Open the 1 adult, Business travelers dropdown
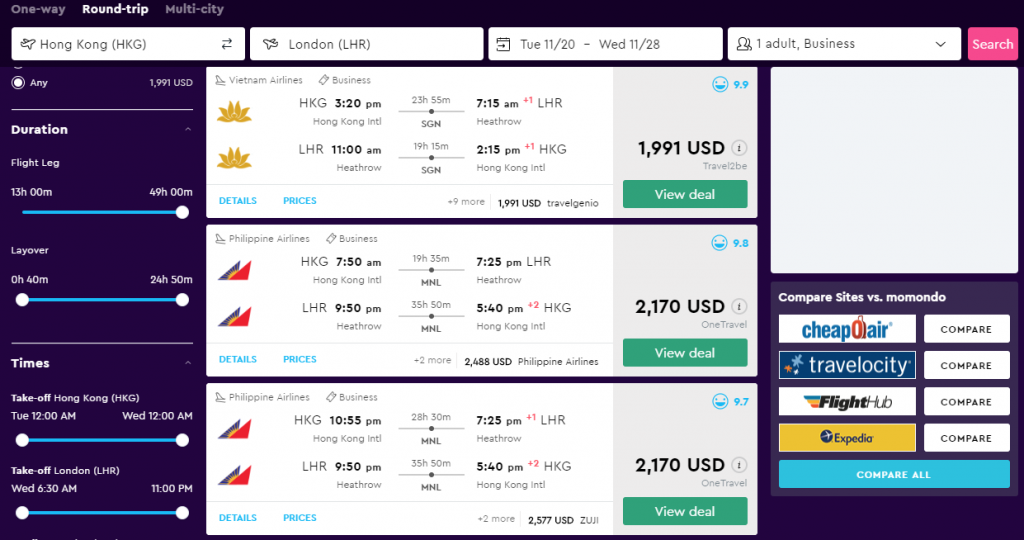Viewport: 1024px width, 540px height. [x=844, y=44]
